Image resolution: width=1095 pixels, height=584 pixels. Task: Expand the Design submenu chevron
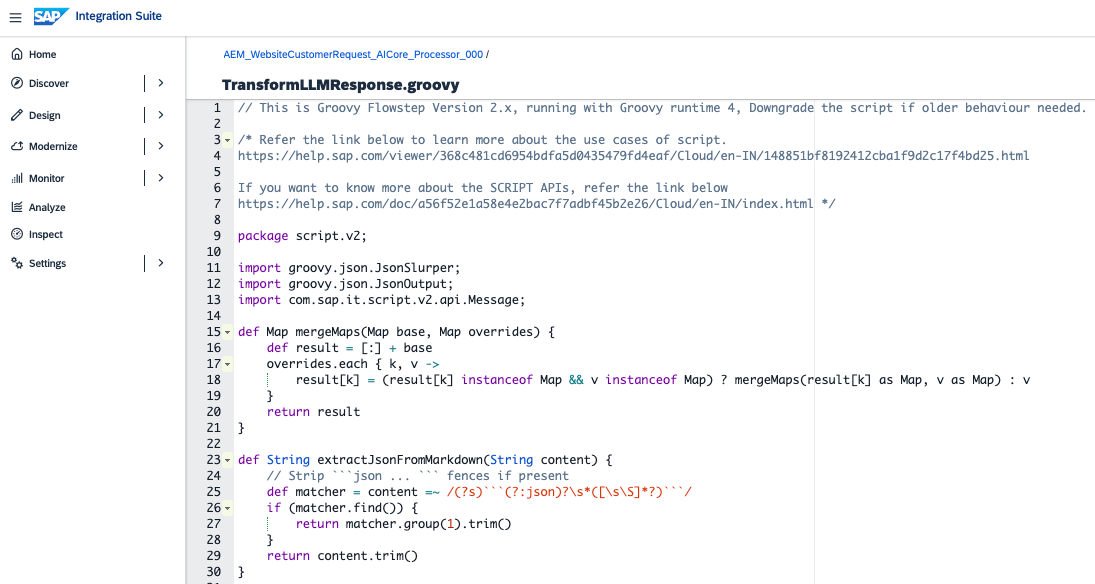coord(161,115)
